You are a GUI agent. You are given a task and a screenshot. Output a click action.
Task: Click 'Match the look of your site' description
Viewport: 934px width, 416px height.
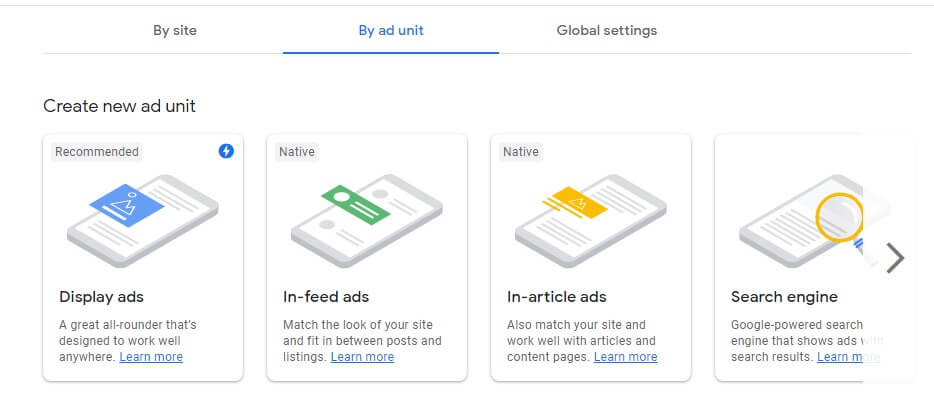[362, 341]
